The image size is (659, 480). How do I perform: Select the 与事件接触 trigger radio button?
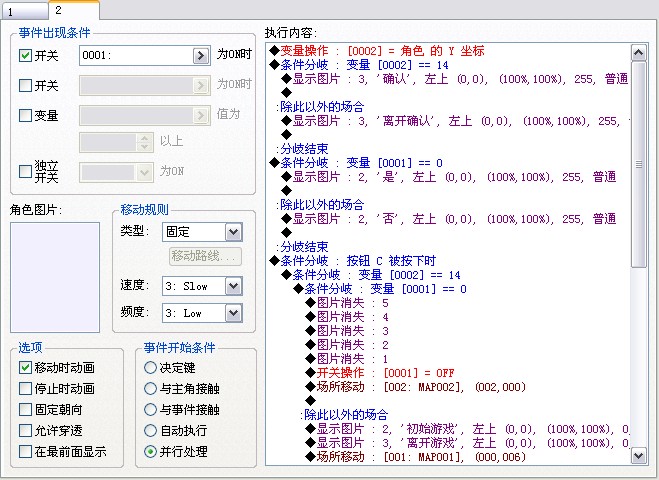coord(150,409)
